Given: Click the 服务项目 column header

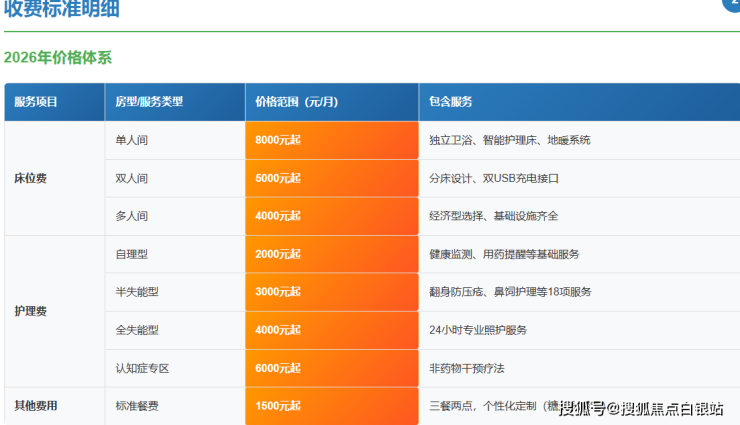Looking at the screenshot, I should click(36, 102).
